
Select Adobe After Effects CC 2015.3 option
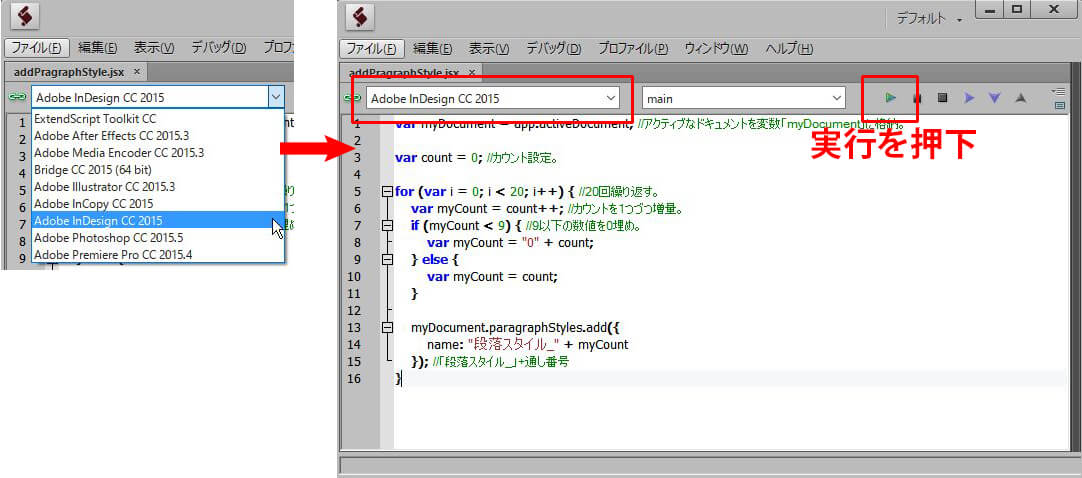tap(158, 136)
